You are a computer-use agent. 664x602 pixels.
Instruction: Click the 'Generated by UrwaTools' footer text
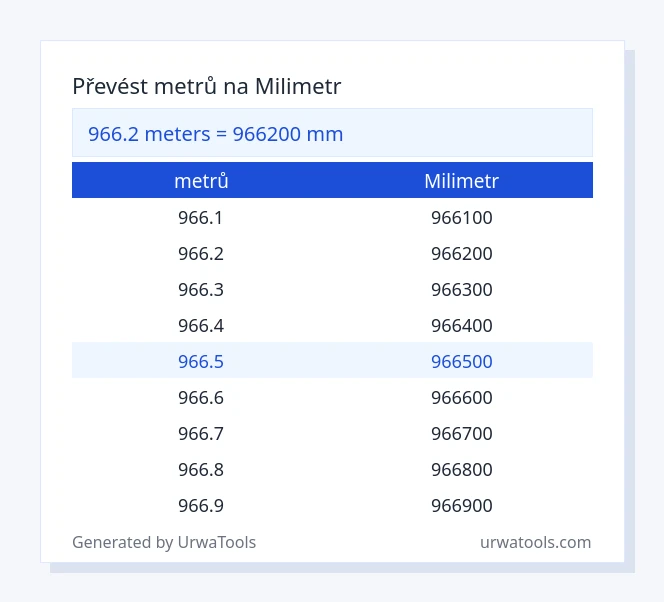pos(164,542)
